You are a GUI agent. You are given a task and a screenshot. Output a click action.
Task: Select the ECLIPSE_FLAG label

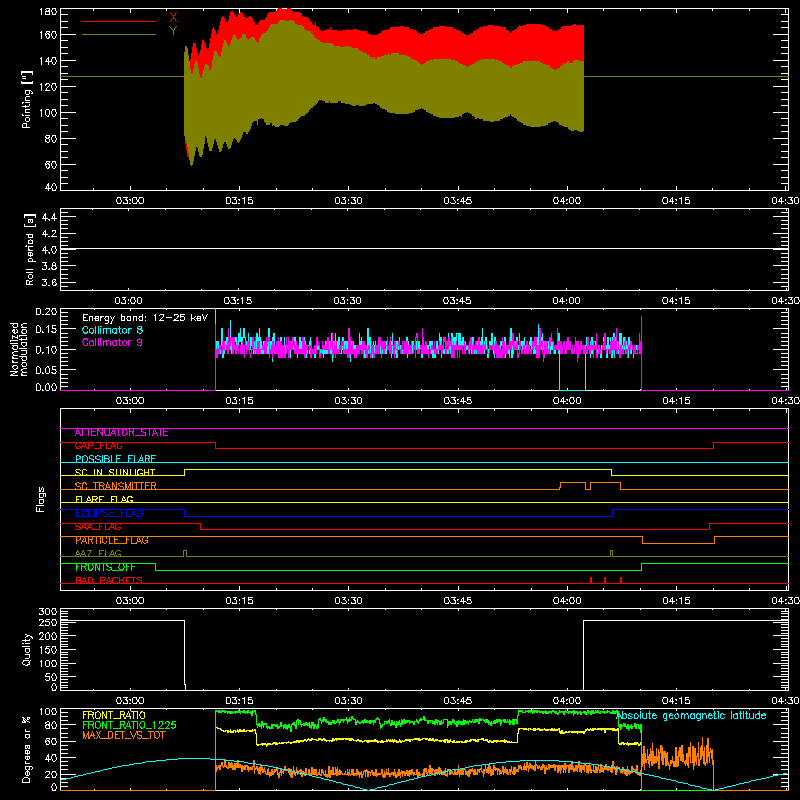pyautogui.click(x=109, y=513)
